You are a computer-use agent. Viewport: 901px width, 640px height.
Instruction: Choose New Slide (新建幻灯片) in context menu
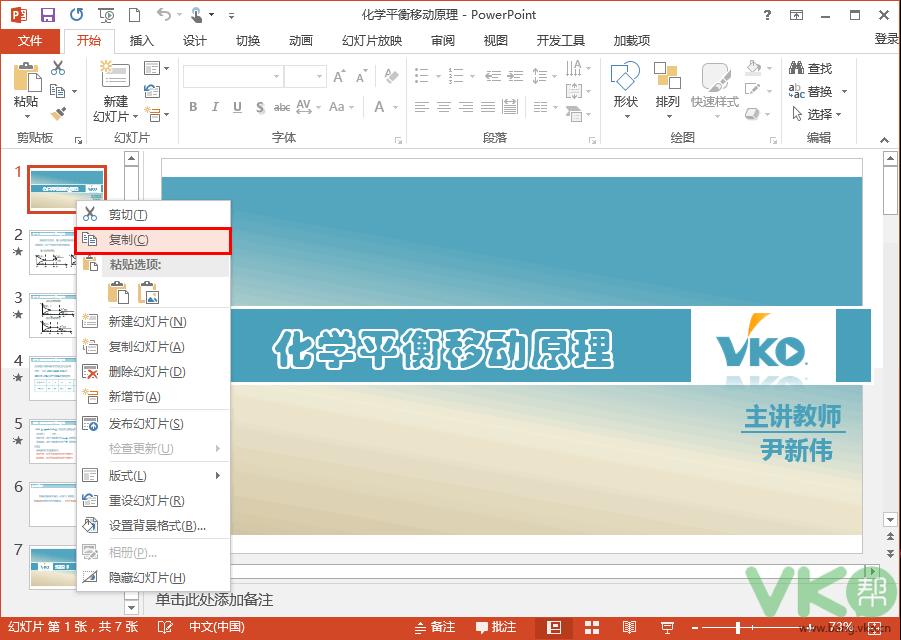click(x=153, y=322)
